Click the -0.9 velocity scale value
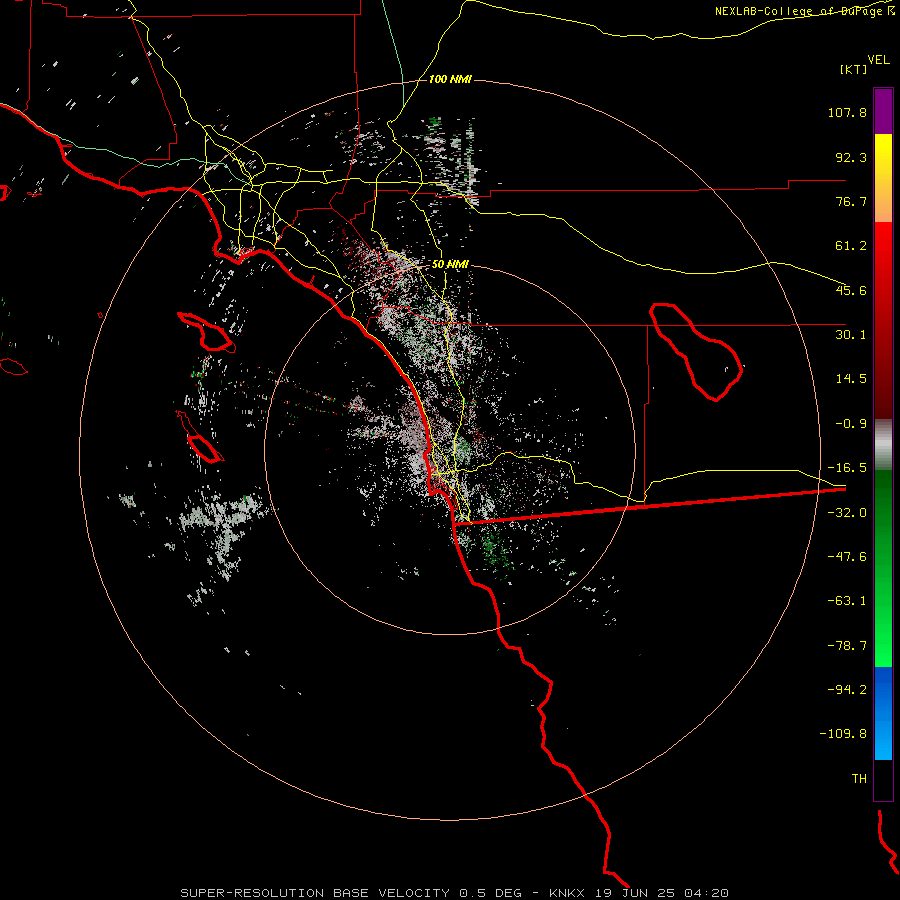This screenshot has width=900, height=900. point(851,424)
